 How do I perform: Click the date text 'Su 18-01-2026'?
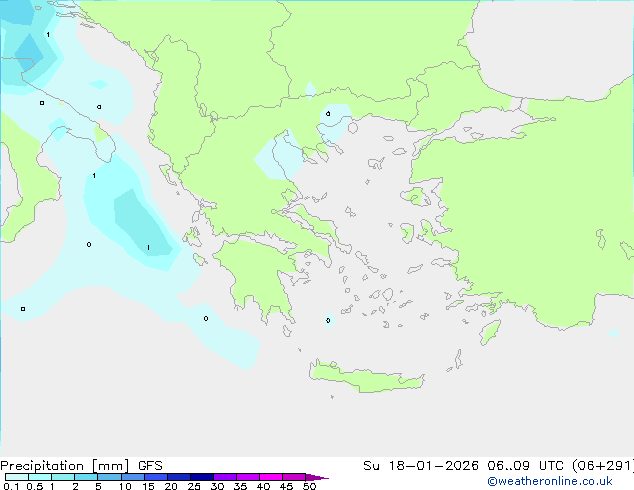click(421, 466)
